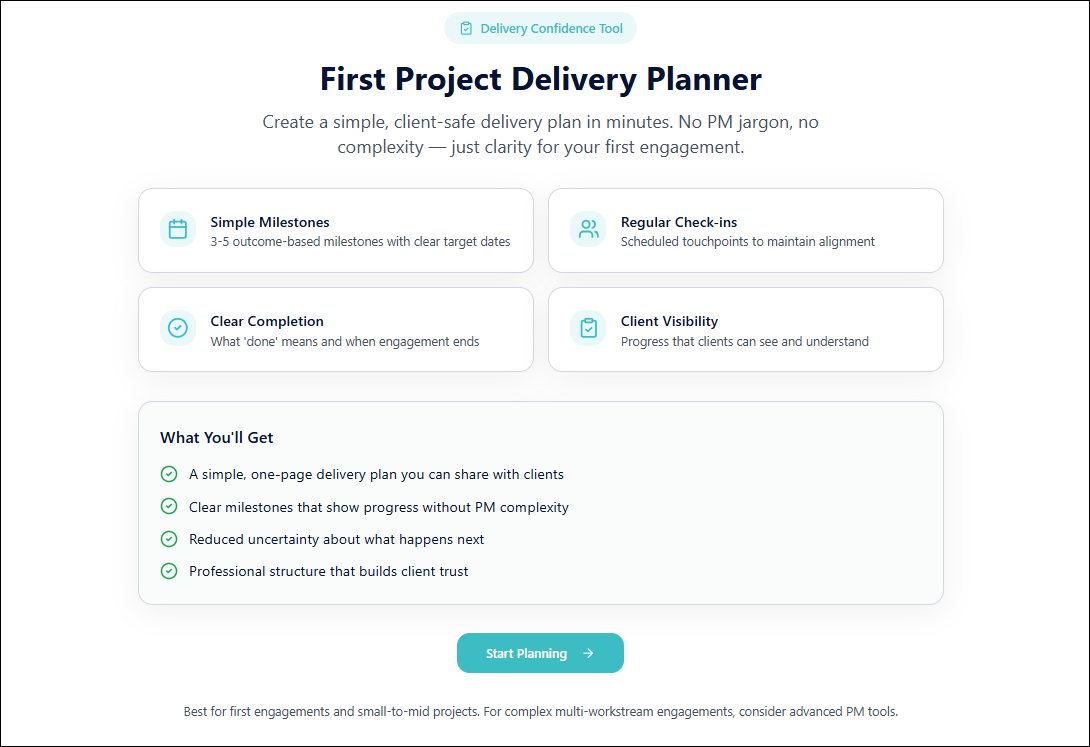
Task: Click the What You'll Get heading
Action: point(216,438)
